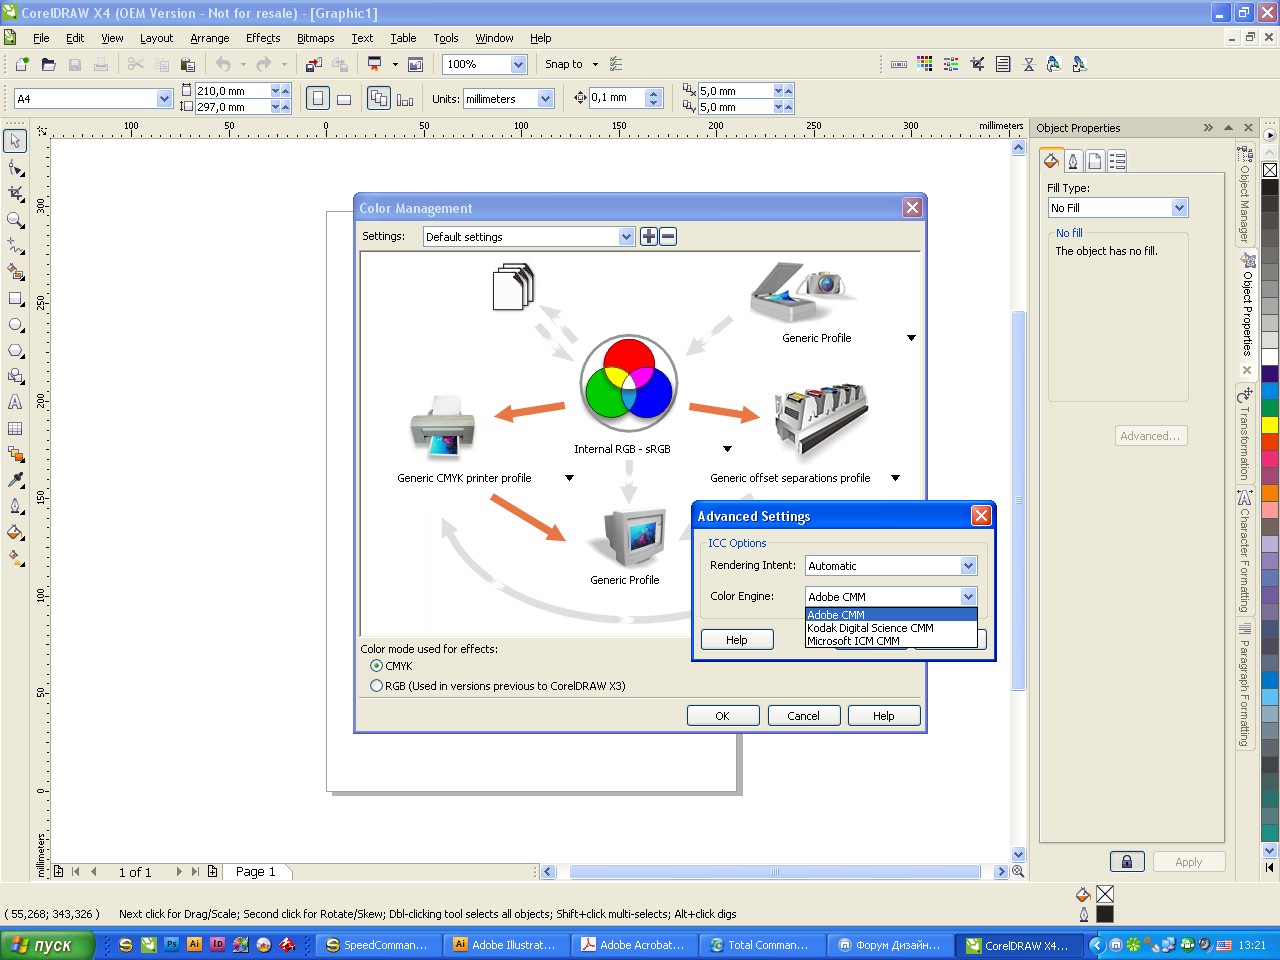Select the Interactive Fill tool
Image resolution: width=1280 pixels, height=960 pixels.
click(15, 558)
